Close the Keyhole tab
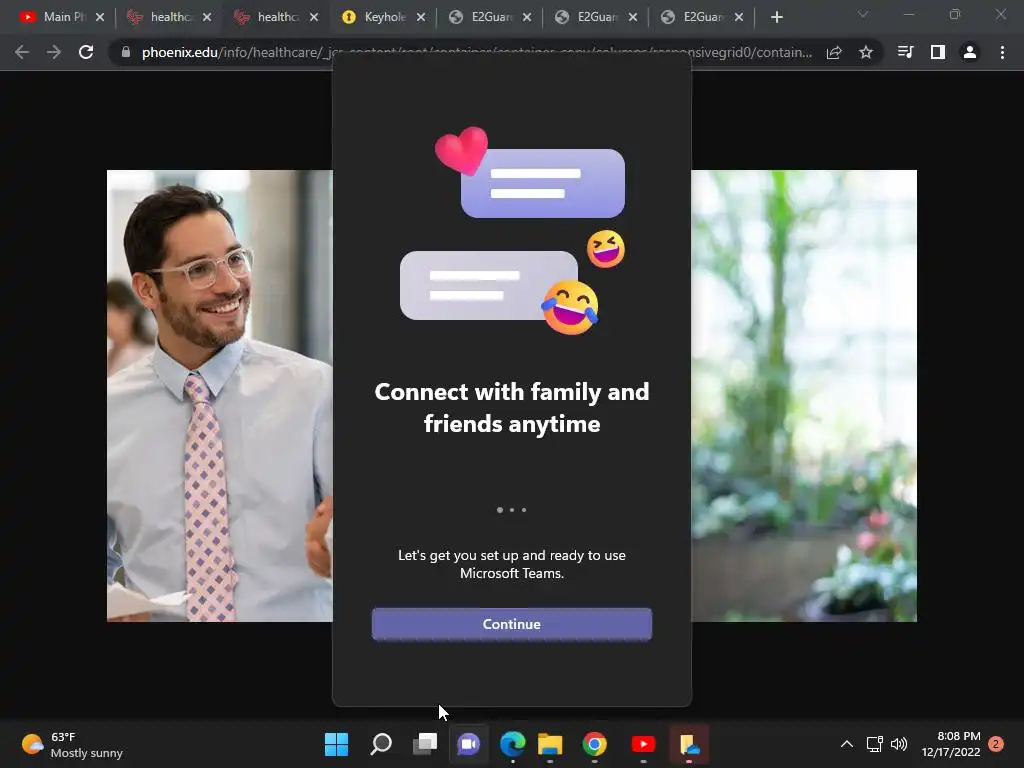This screenshot has width=1024, height=768. point(421,17)
